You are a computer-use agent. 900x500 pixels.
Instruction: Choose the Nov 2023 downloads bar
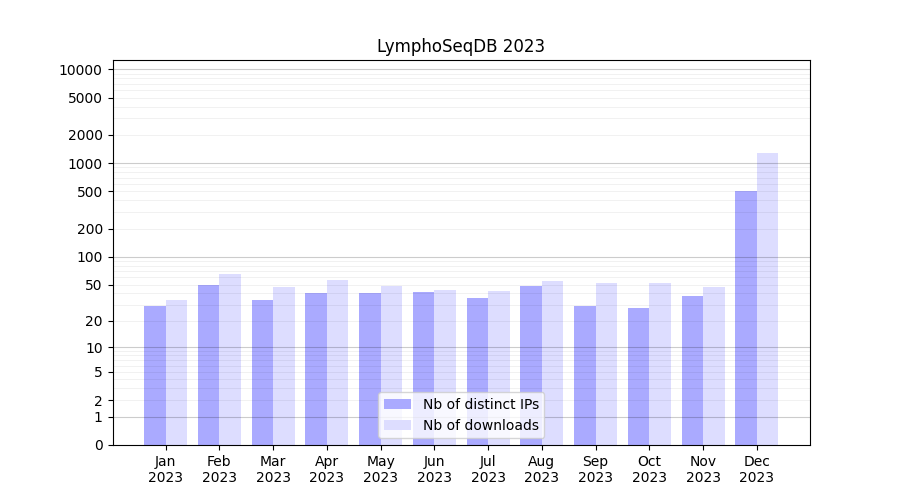(714, 366)
